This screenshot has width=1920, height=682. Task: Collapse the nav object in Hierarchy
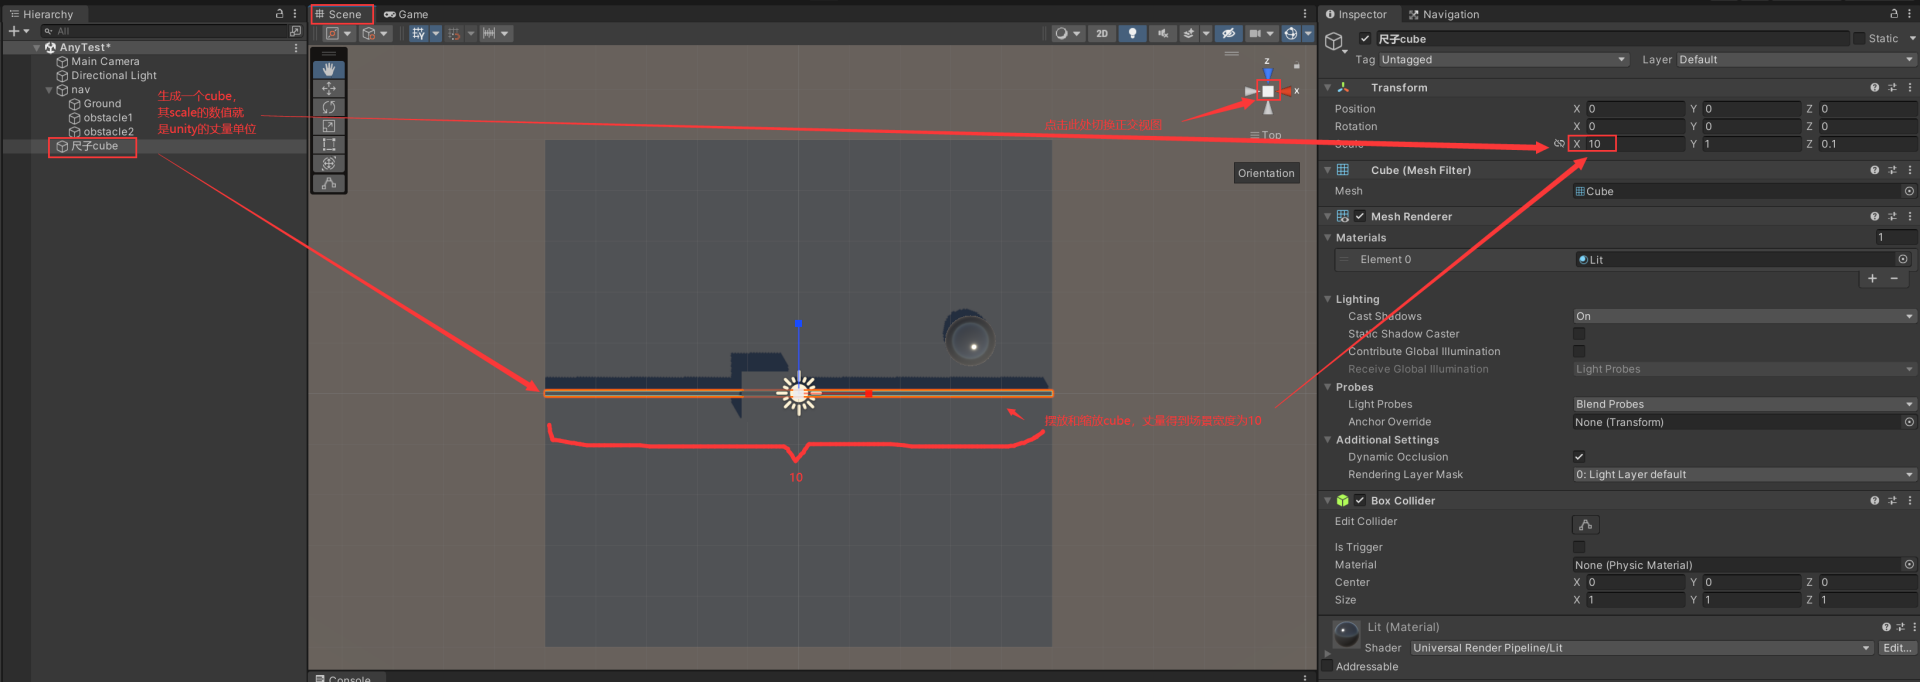click(x=49, y=90)
